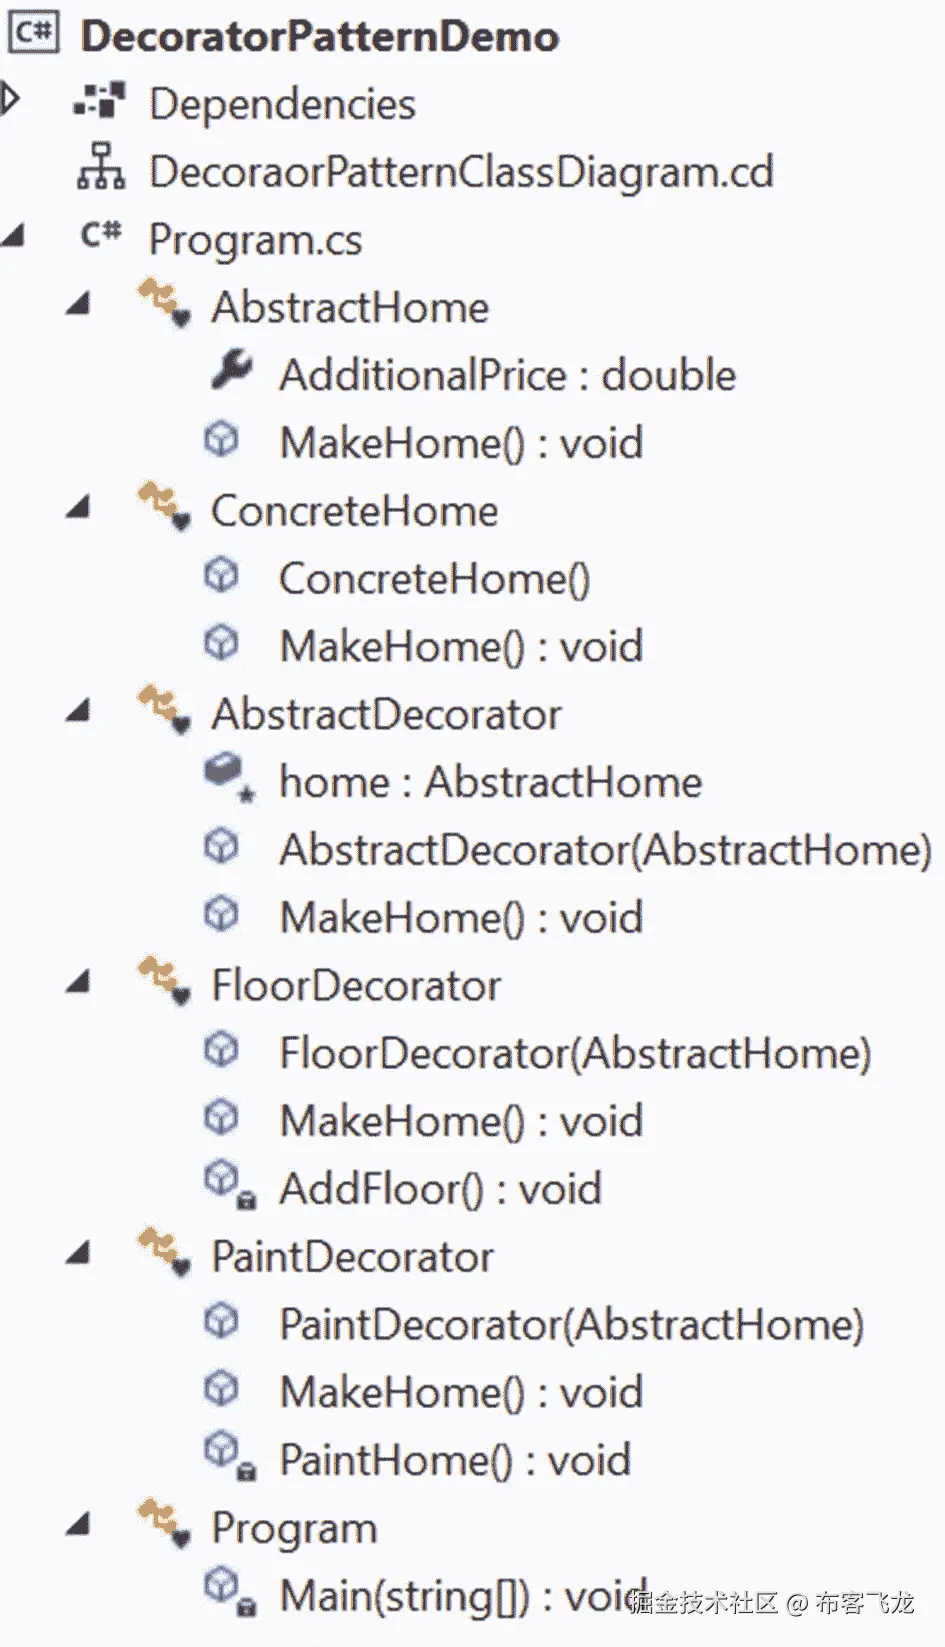Click the lock method icon for PaintHome()
945x1647 pixels.
tap(228, 1455)
